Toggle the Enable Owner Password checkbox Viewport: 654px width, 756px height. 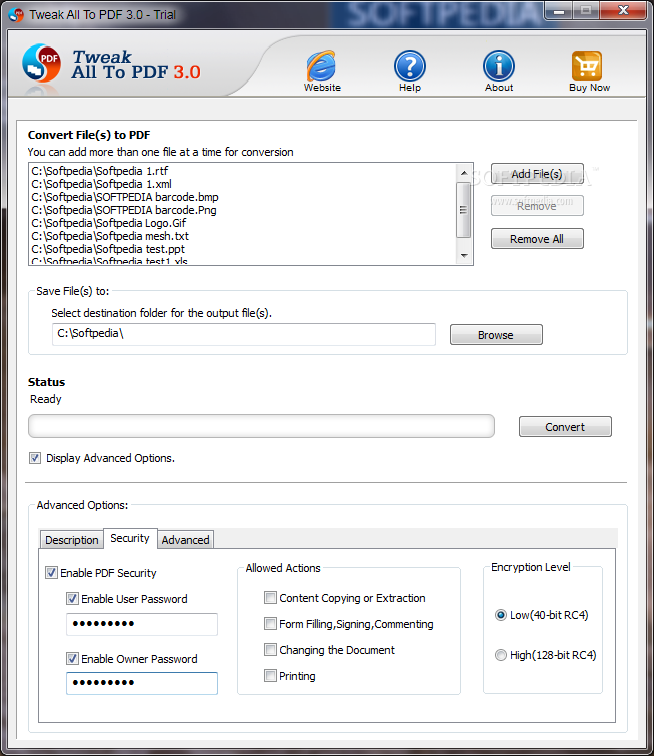click(x=72, y=658)
